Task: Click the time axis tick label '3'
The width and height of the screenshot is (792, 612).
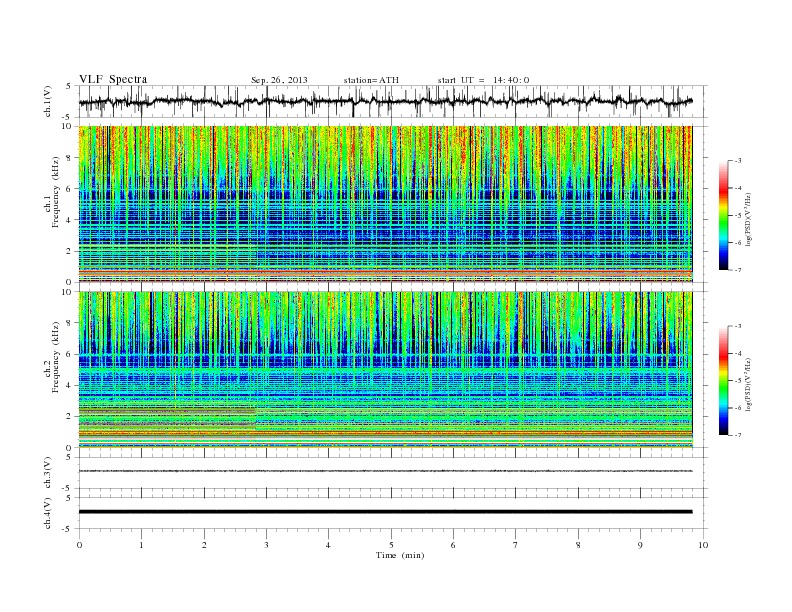Action: click(266, 545)
